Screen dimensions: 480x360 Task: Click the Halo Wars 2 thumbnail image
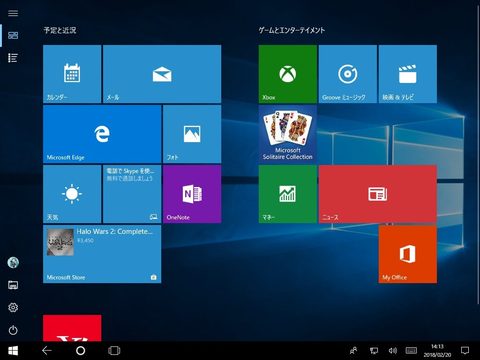[x=60, y=242]
